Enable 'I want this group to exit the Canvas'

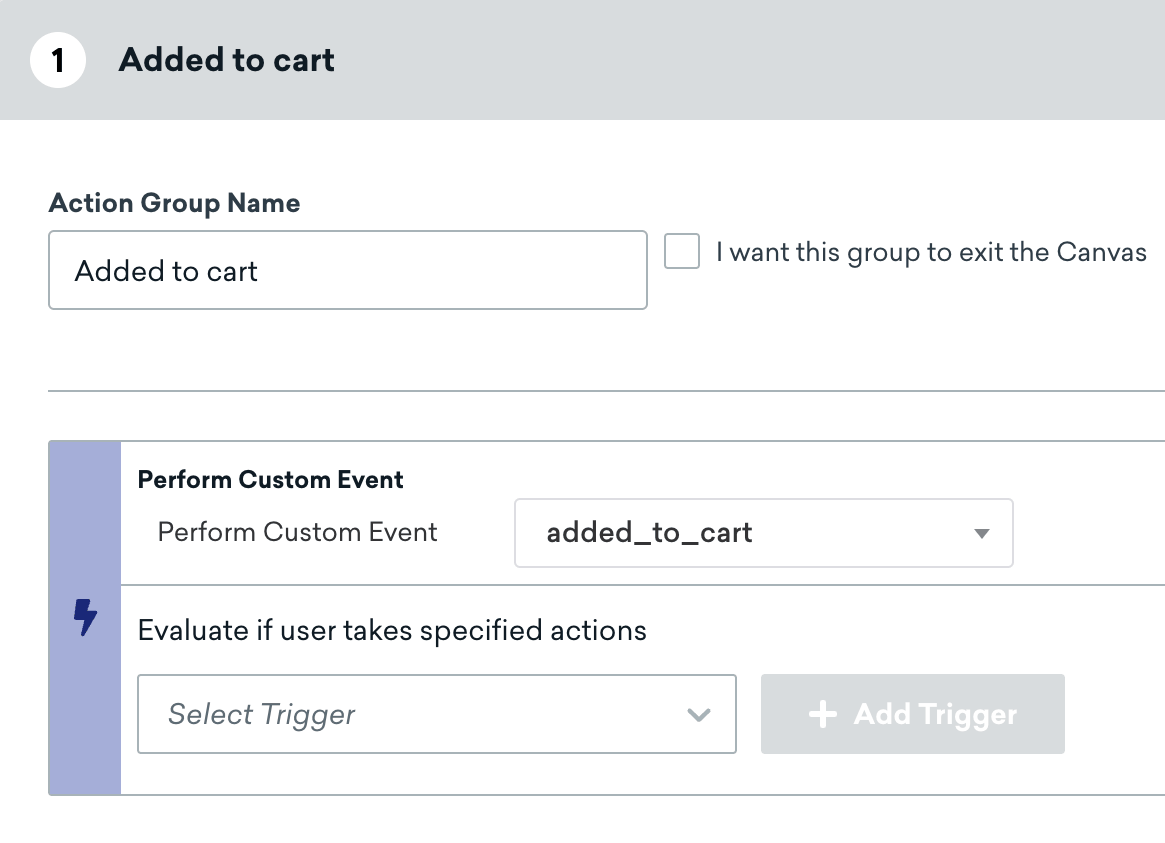click(682, 251)
